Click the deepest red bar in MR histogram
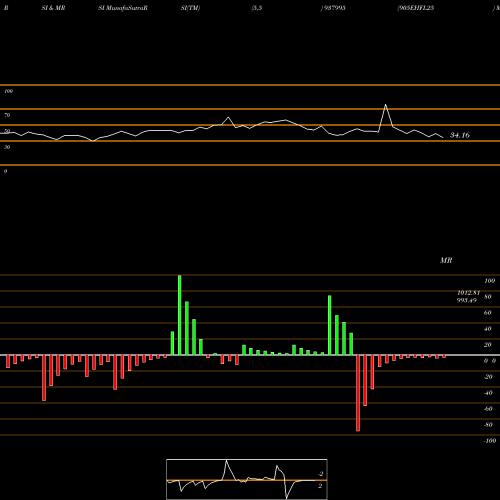This screenshot has height=500, width=500. coord(358,393)
